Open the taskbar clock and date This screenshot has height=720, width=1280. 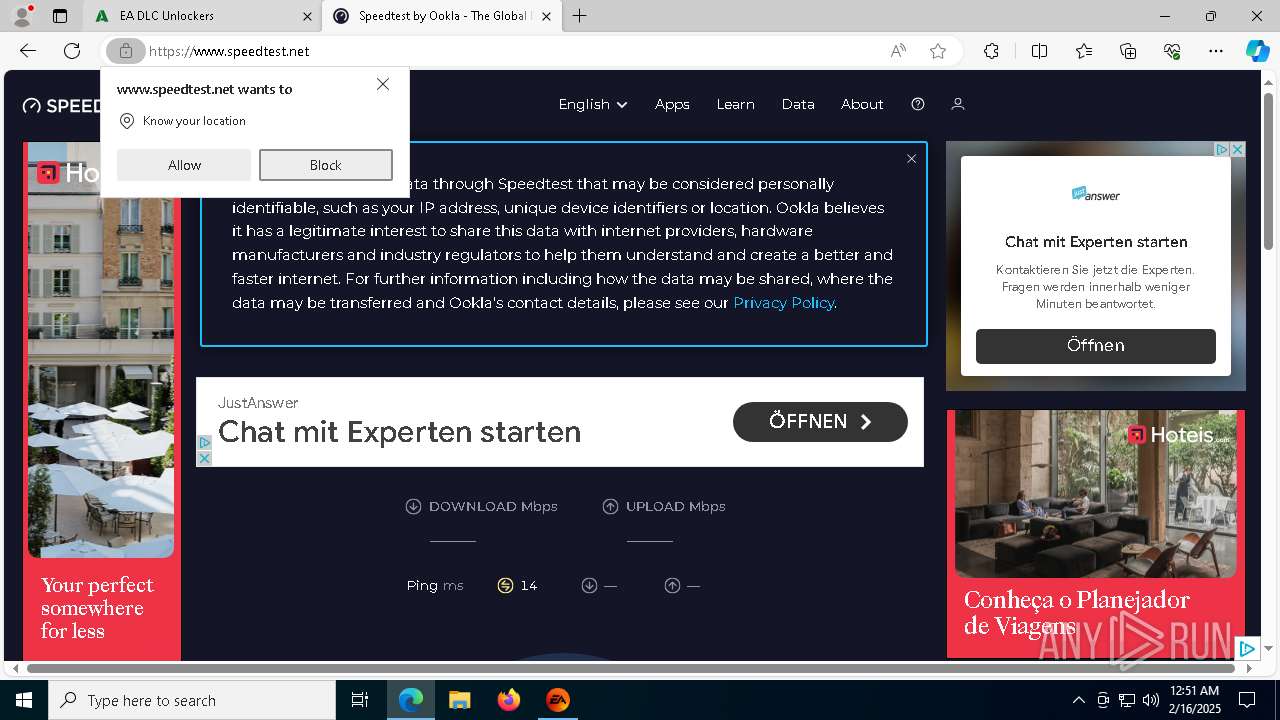(x=1194, y=700)
